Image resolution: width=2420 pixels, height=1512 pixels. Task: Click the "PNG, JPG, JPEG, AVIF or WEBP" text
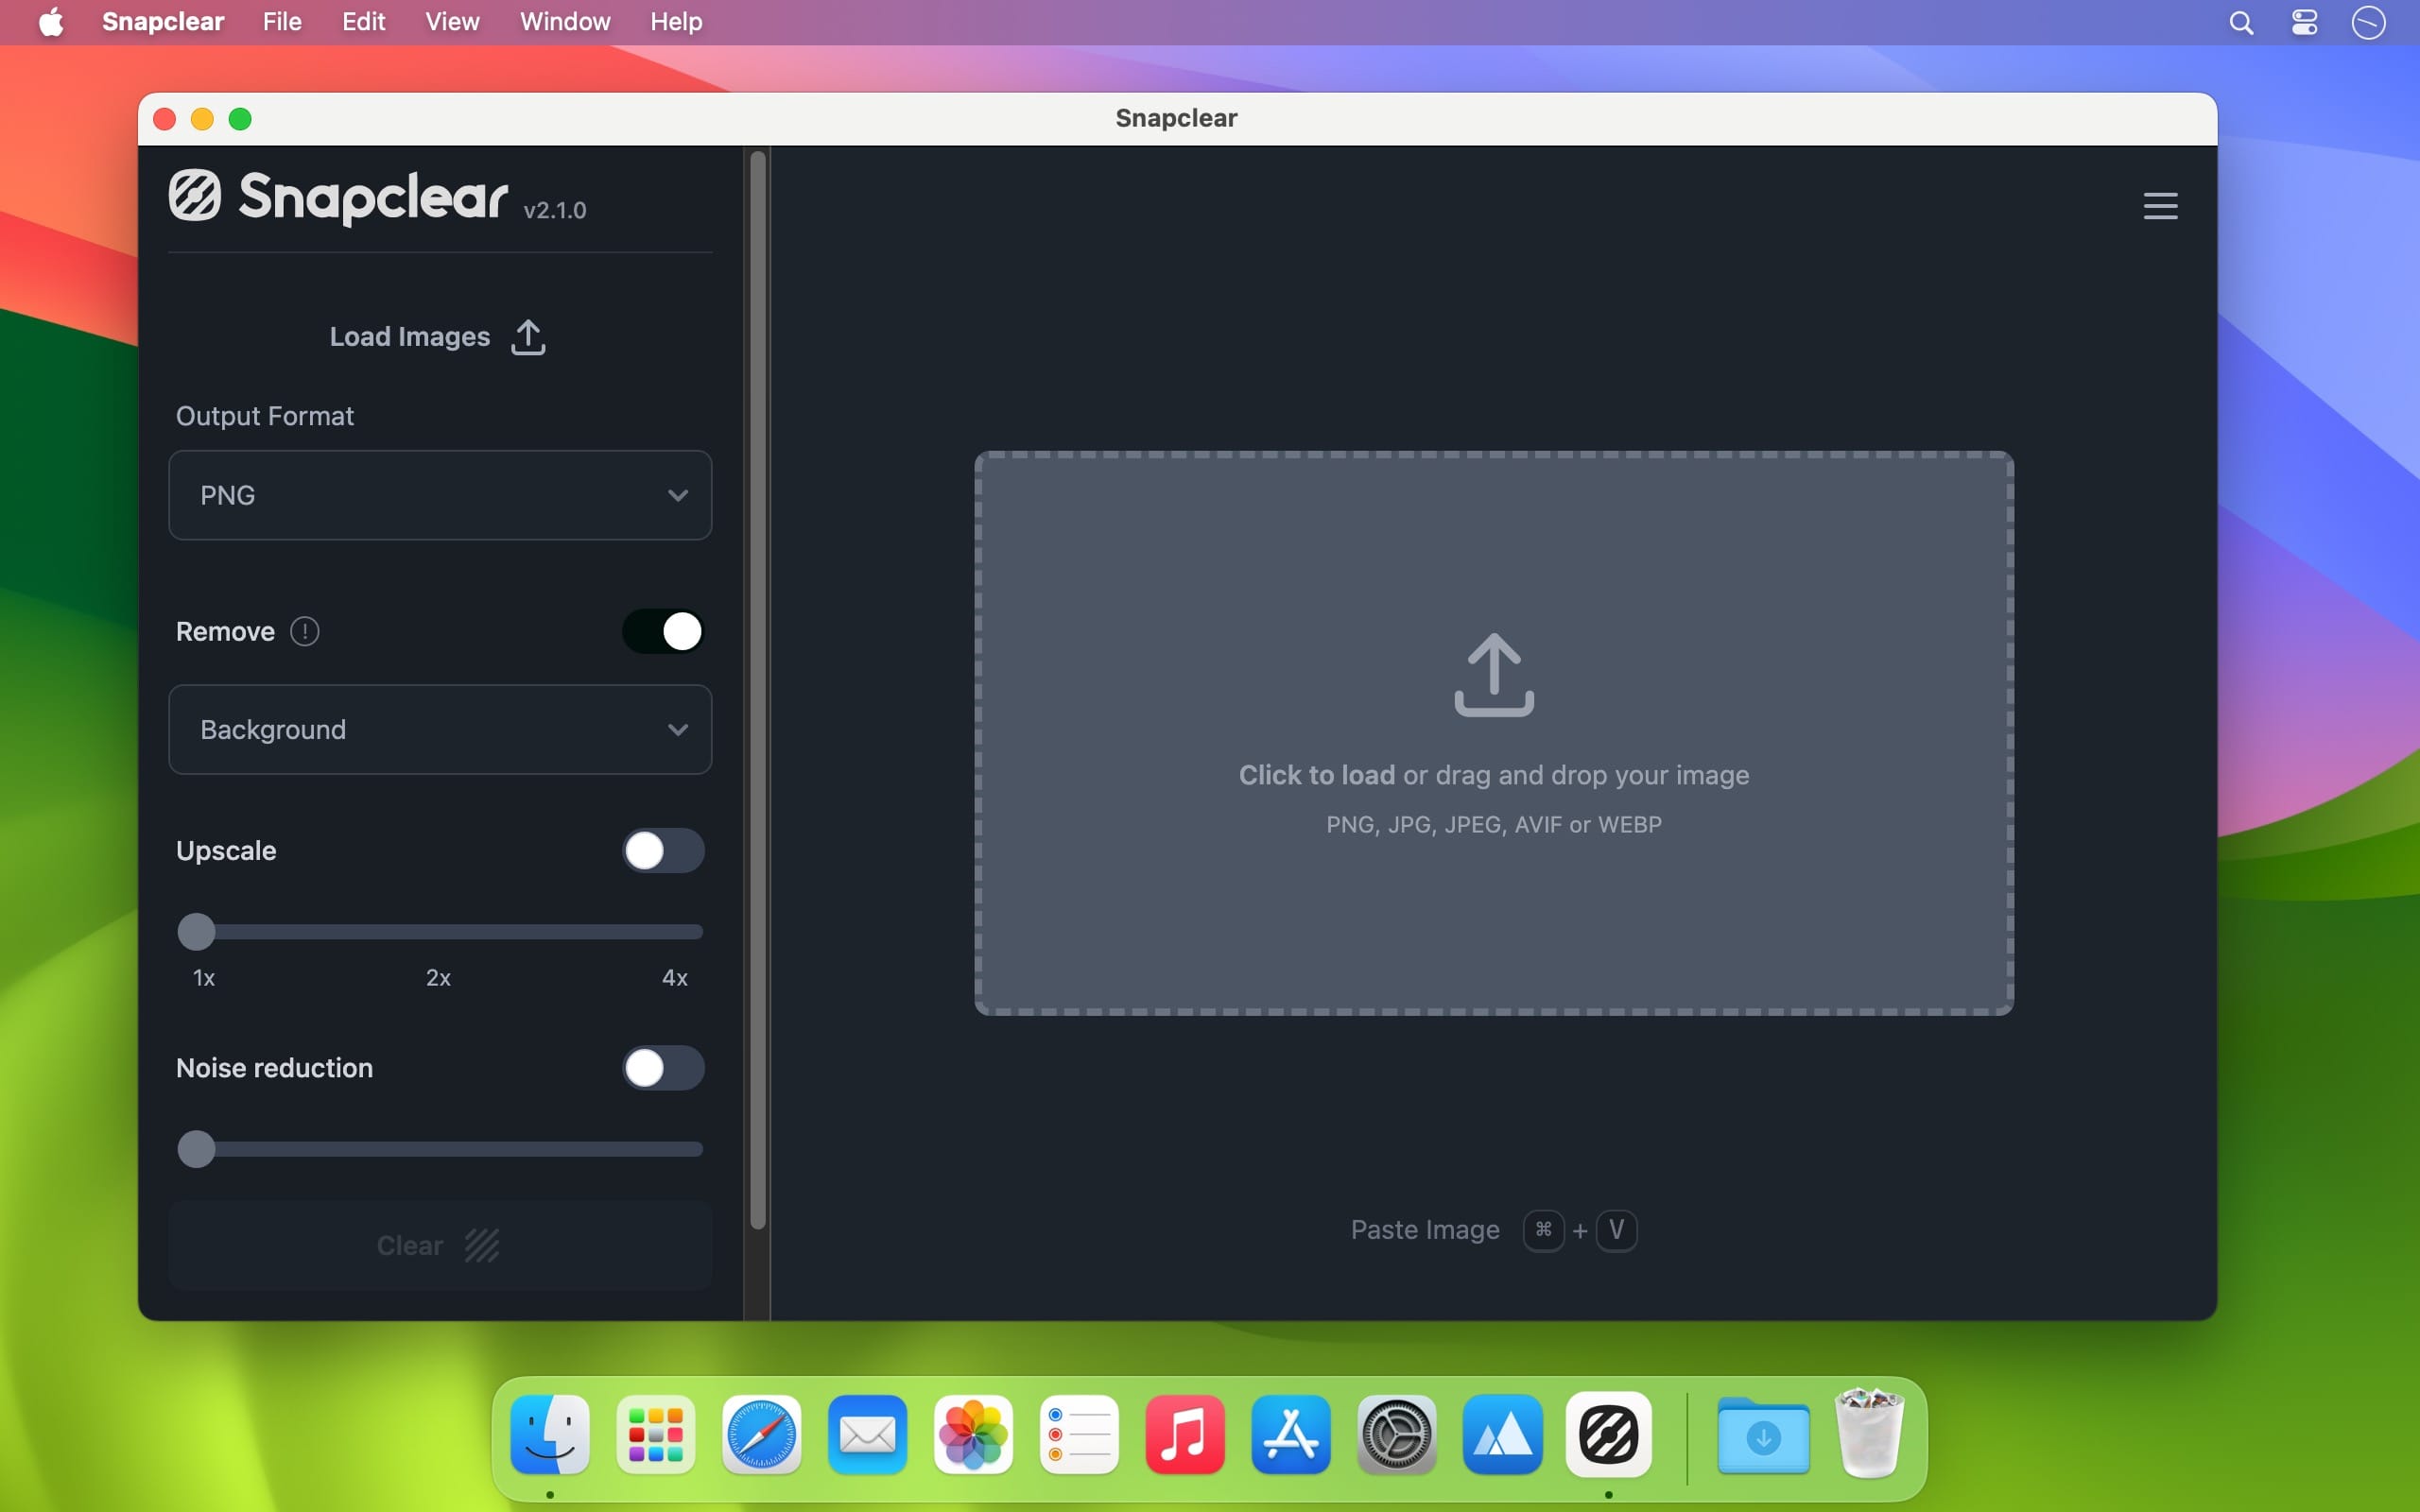coord(1494,825)
